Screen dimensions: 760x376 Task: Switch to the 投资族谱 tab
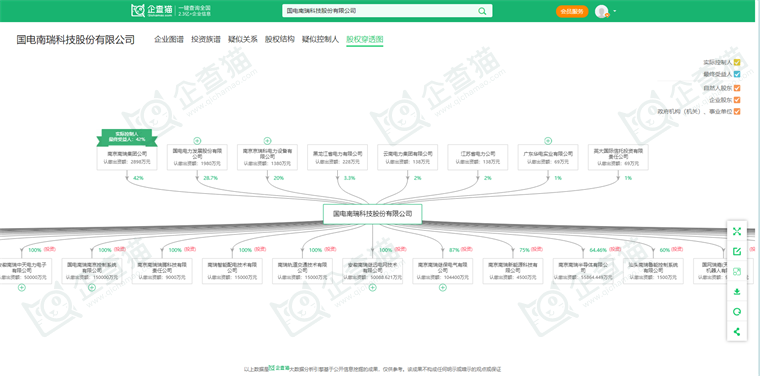tap(206, 40)
